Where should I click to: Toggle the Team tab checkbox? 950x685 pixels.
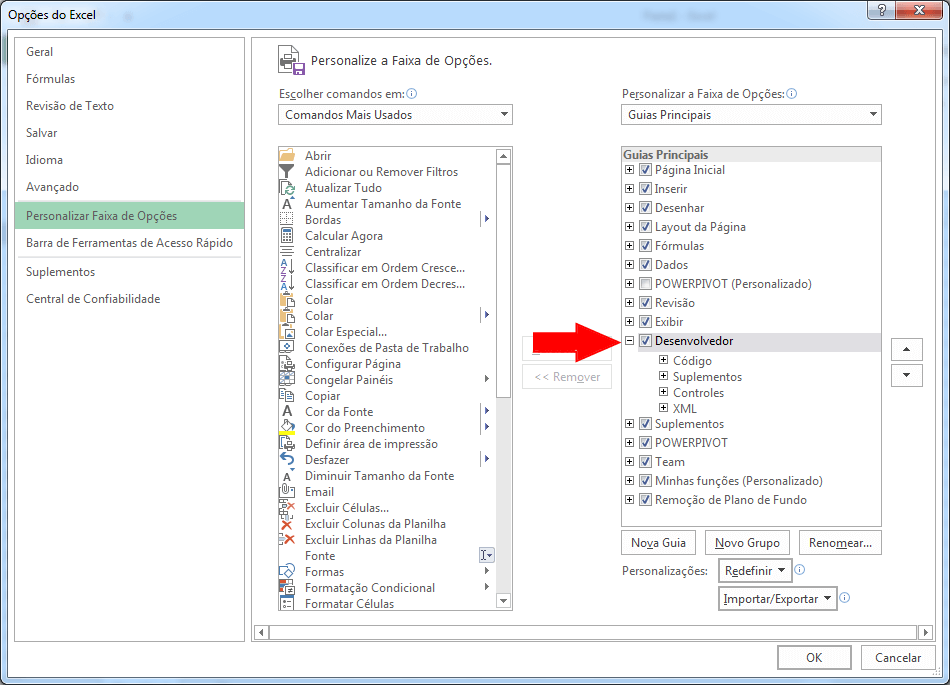pos(645,462)
